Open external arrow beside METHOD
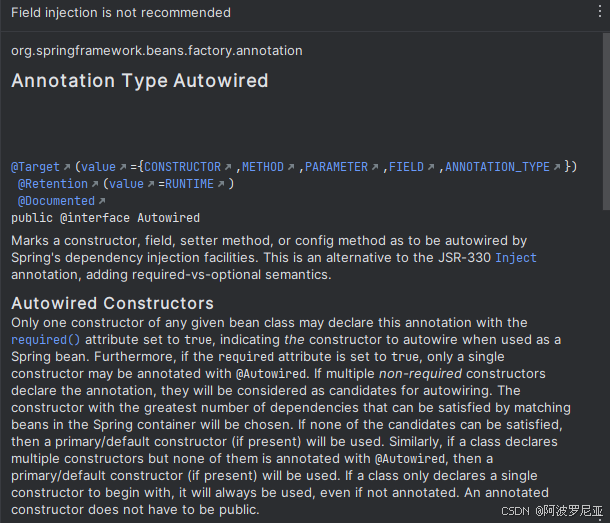Screen dimensions: 610x523 point(291,167)
